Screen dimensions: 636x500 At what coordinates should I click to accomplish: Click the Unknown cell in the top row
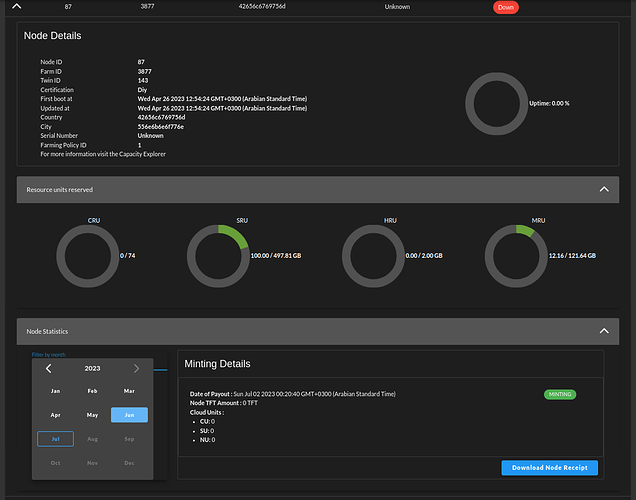397,7
